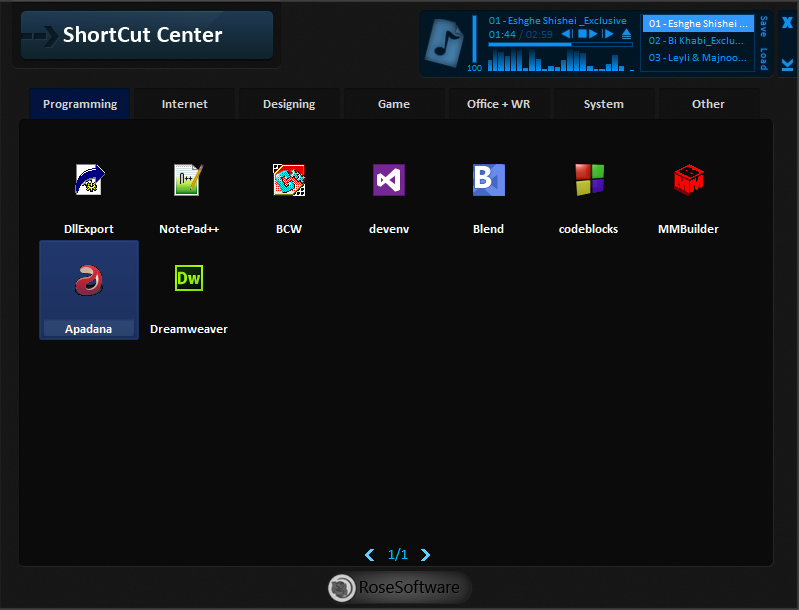The height and width of the screenshot is (610, 799).
Task: Seek within the track progress bar
Action: [x=561, y=45]
